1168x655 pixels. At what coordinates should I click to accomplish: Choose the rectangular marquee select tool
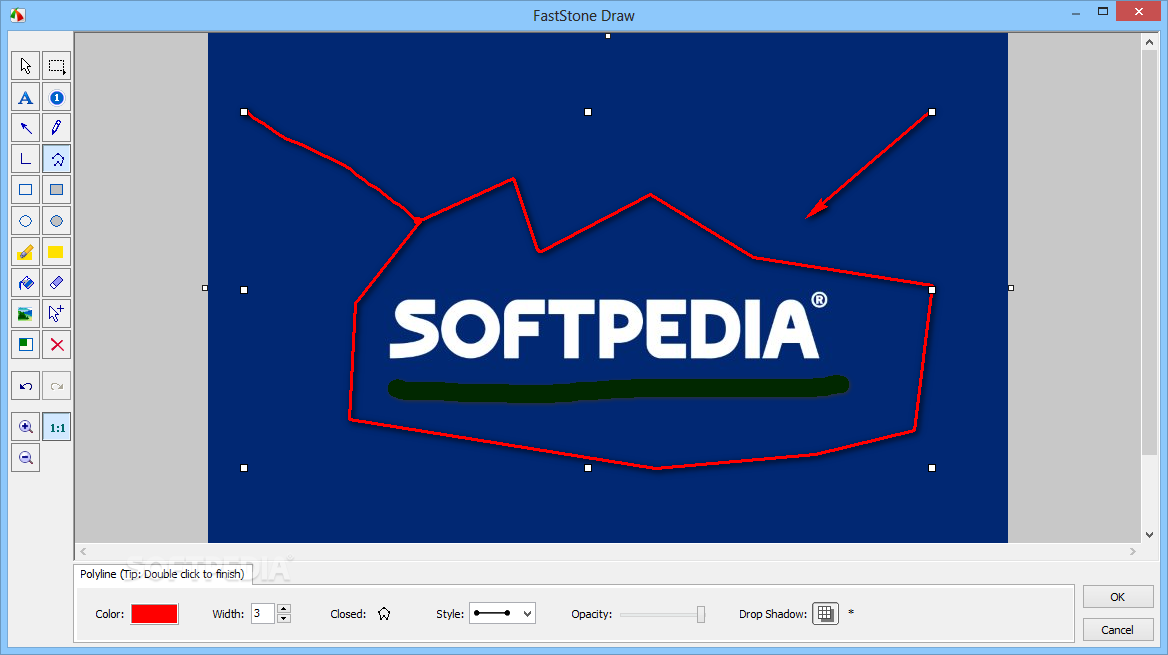pyautogui.click(x=57, y=66)
